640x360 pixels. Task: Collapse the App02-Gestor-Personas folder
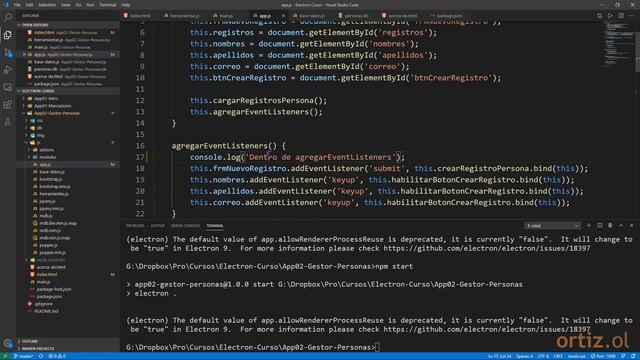57,113
